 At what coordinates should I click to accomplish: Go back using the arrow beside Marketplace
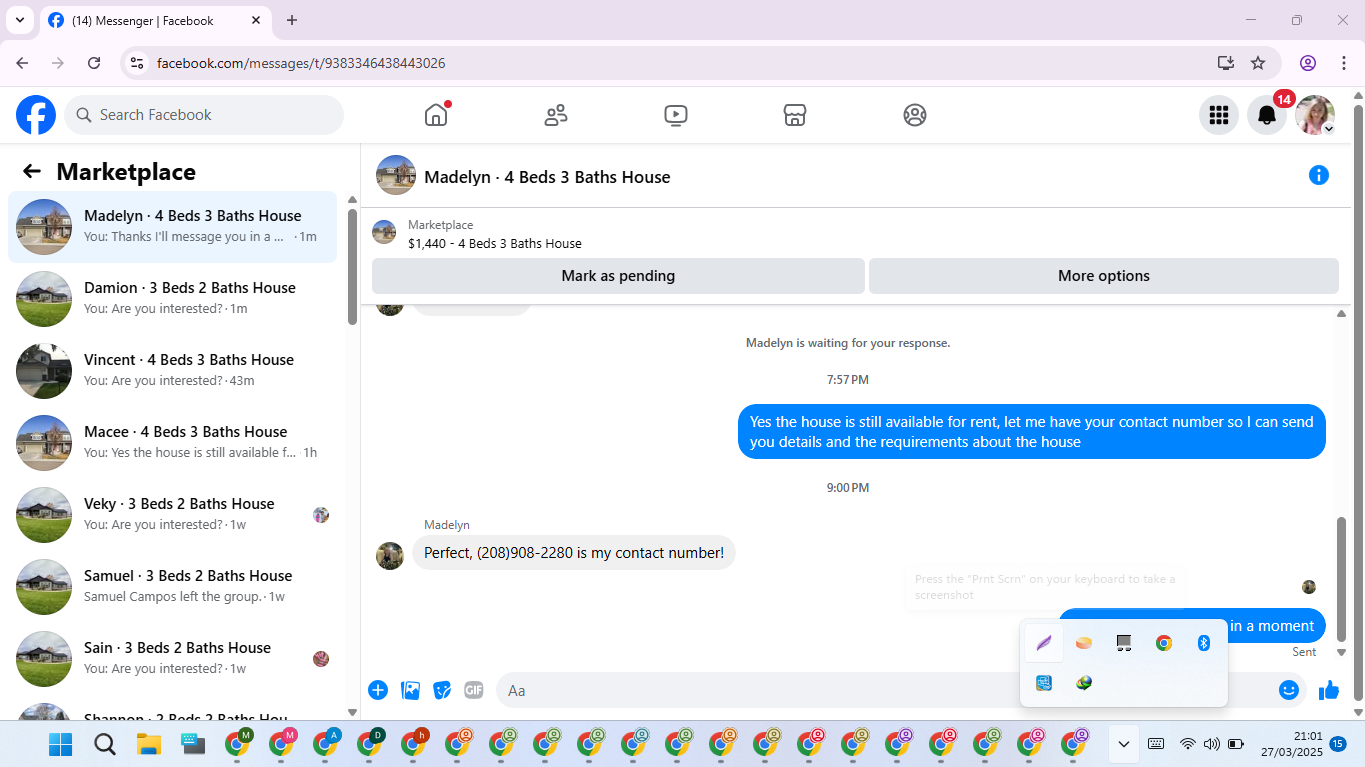pyautogui.click(x=32, y=171)
